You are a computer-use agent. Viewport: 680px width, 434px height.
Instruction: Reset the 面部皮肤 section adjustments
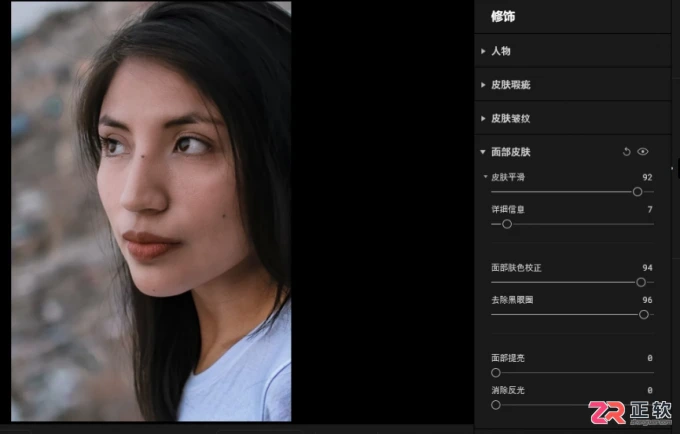pyautogui.click(x=626, y=152)
